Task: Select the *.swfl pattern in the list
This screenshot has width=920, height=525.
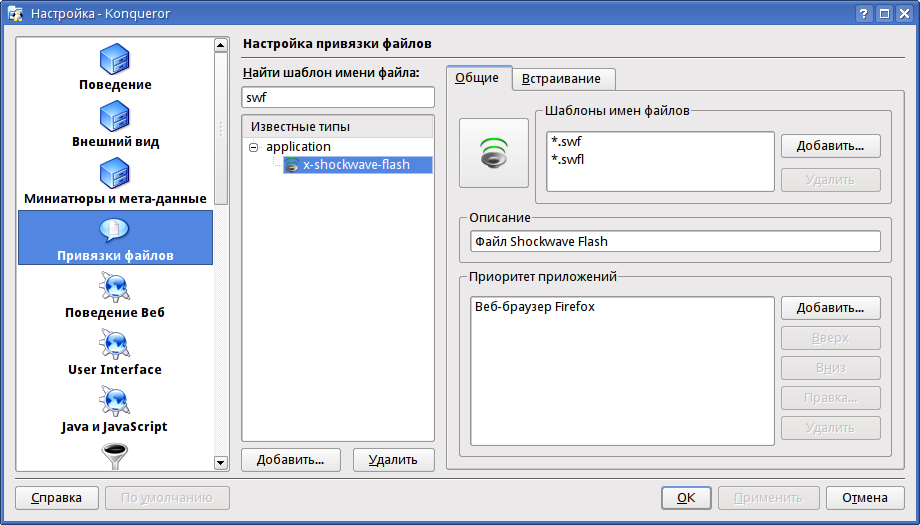Action: (567, 160)
